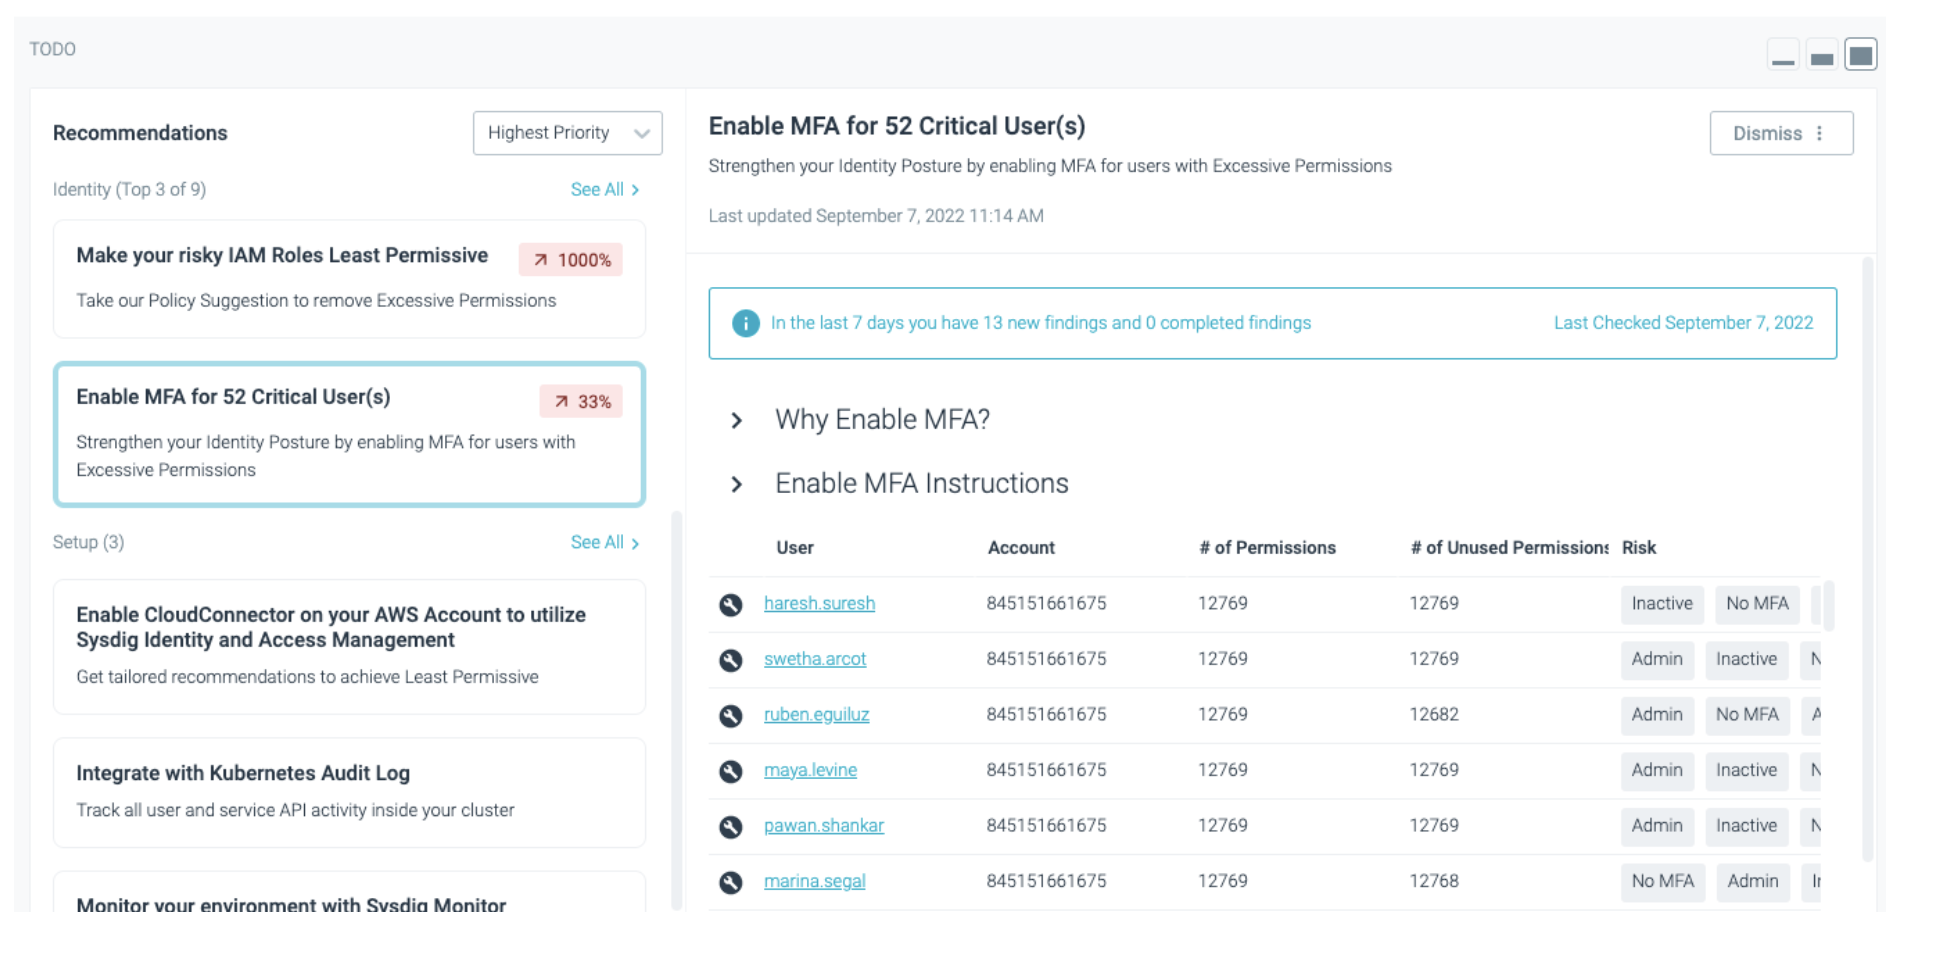
Task: Open the kebab menu beside Dismiss
Action: [1820, 132]
